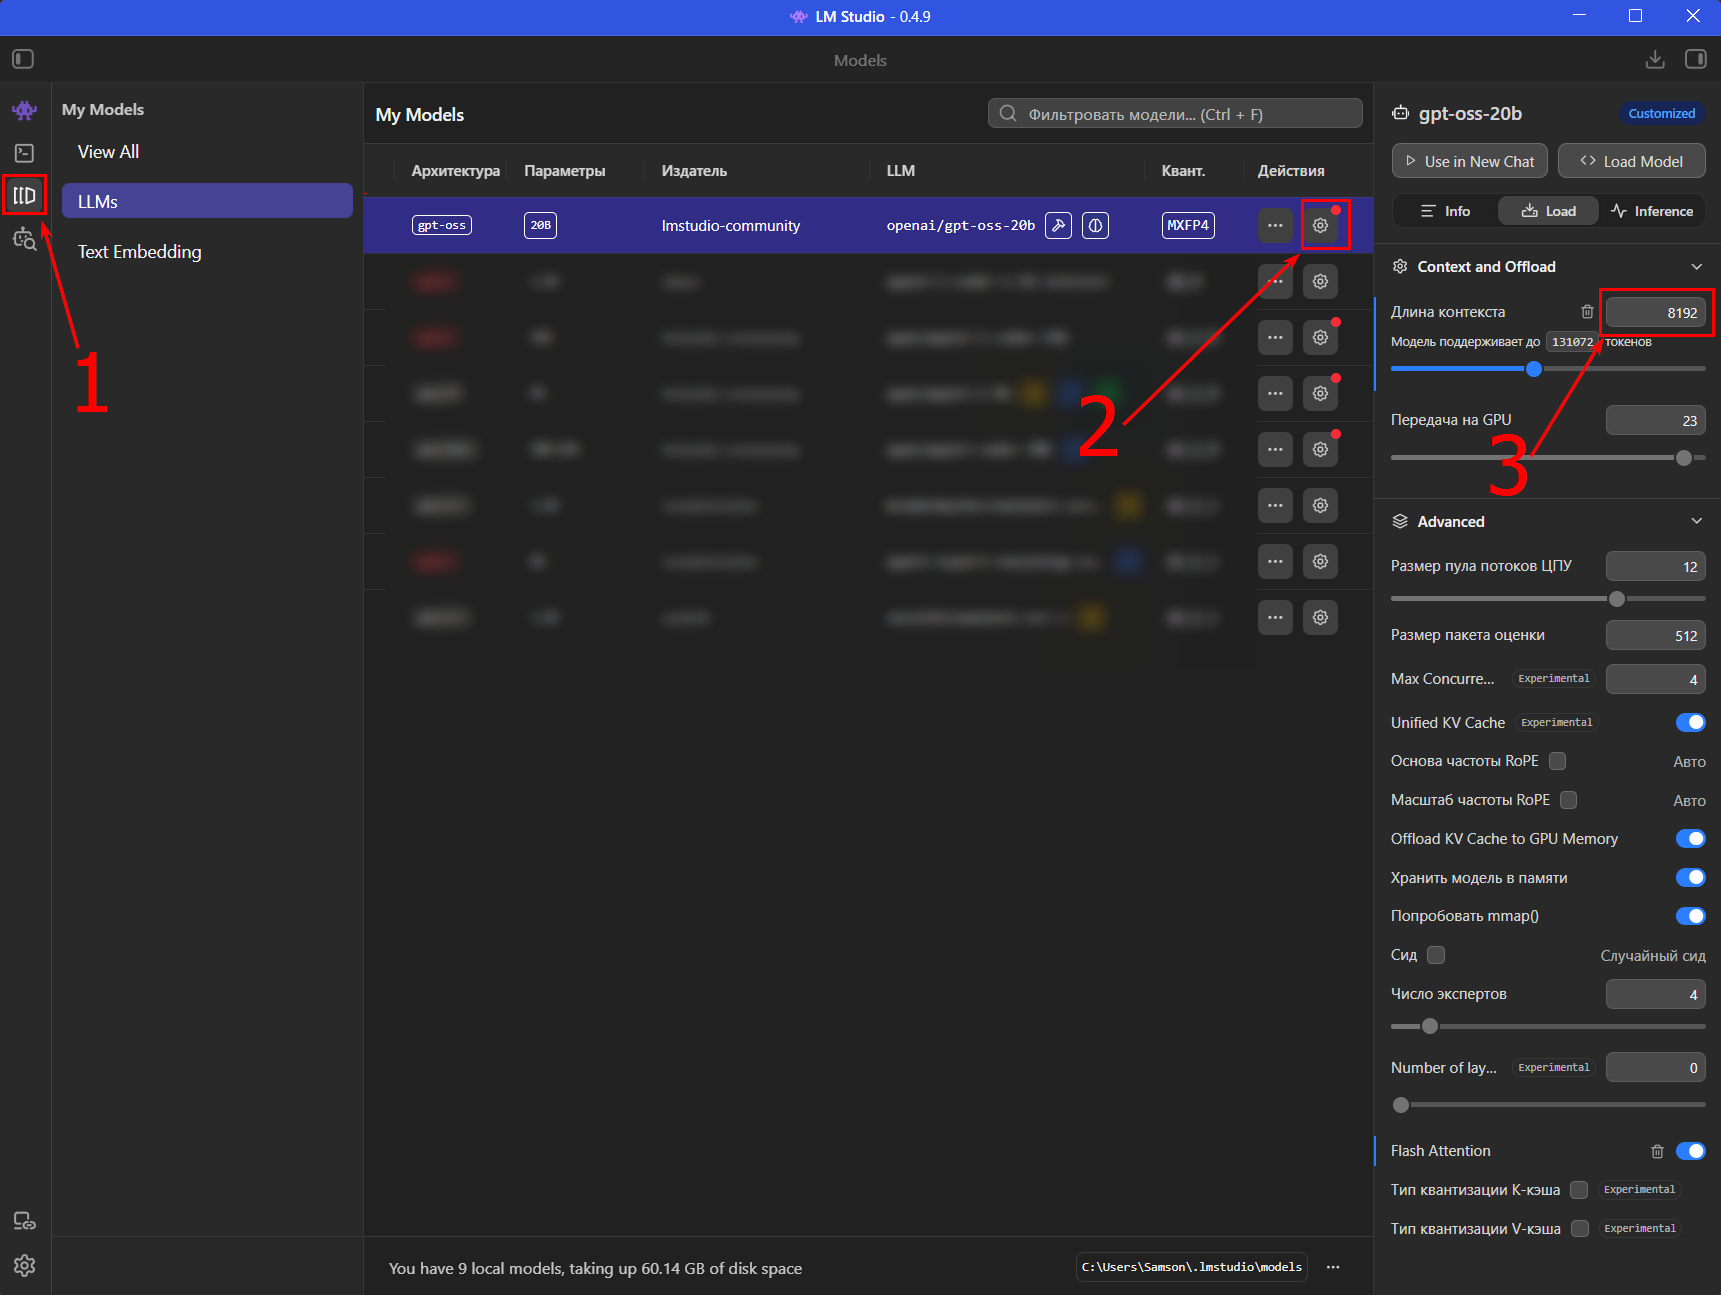Adjust the Число экспертов slider
1721x1295 pixels.
pos(1430,1026)
